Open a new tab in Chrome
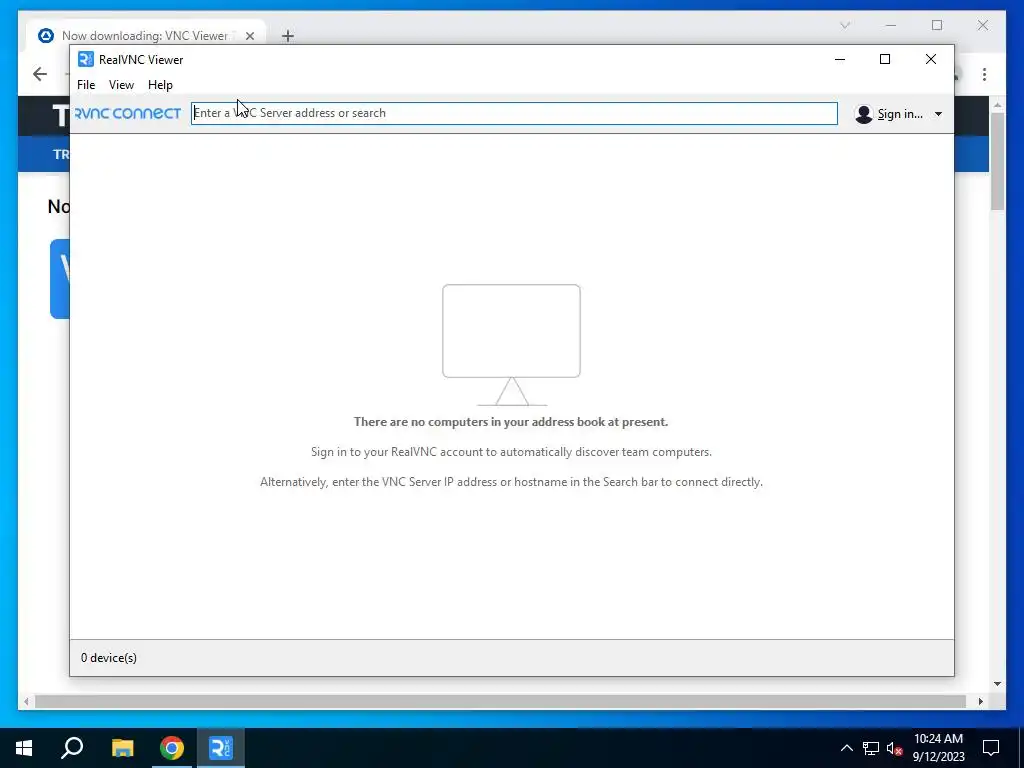Screen dimensions: 1024x768 [x=288, y=36]
